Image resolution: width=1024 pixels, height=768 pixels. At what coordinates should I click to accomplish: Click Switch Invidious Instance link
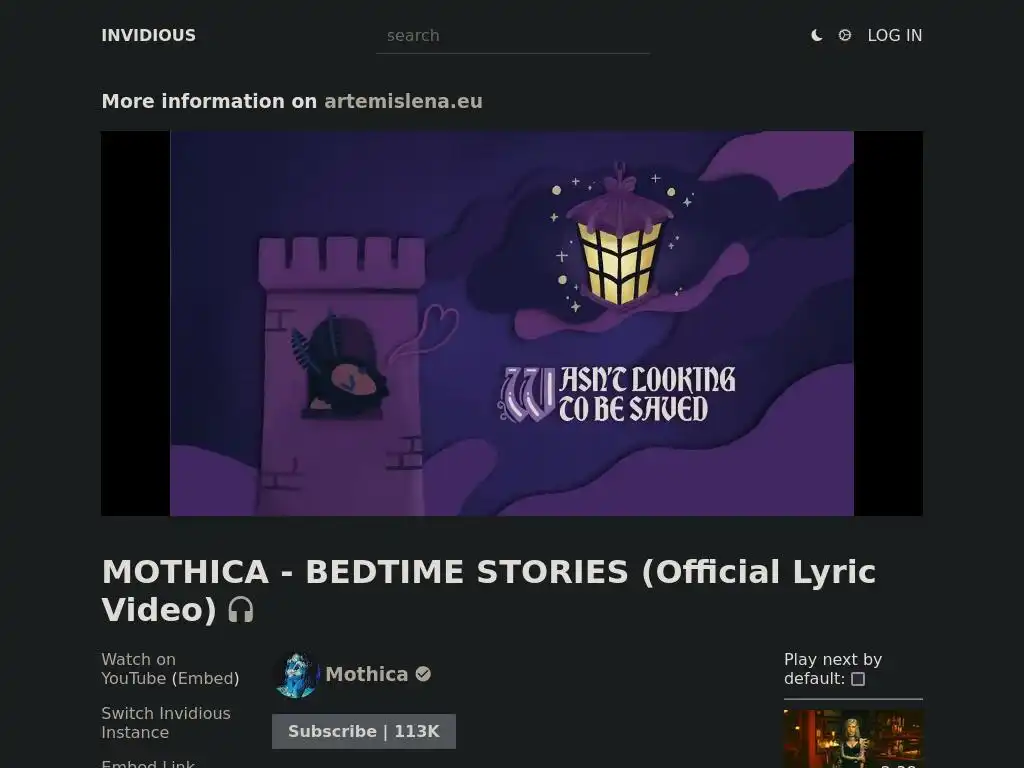166,723
